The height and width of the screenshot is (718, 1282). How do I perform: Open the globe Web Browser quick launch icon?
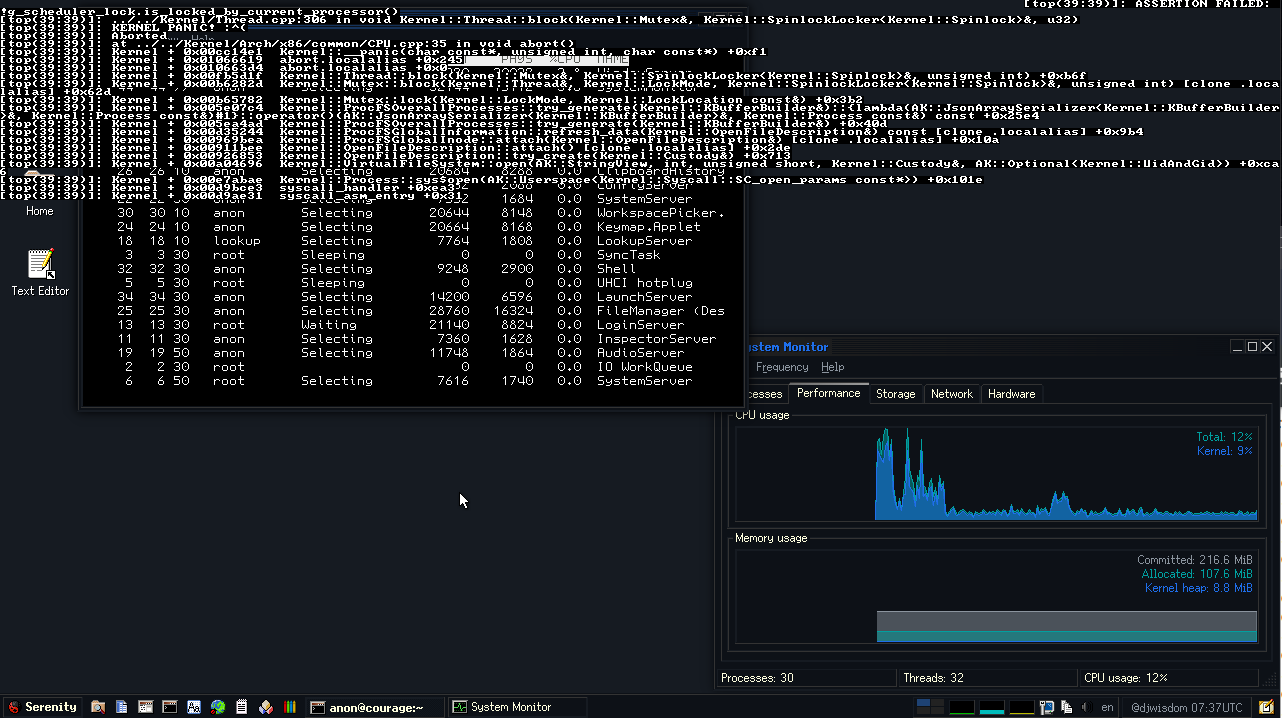[x=217, y=707]
